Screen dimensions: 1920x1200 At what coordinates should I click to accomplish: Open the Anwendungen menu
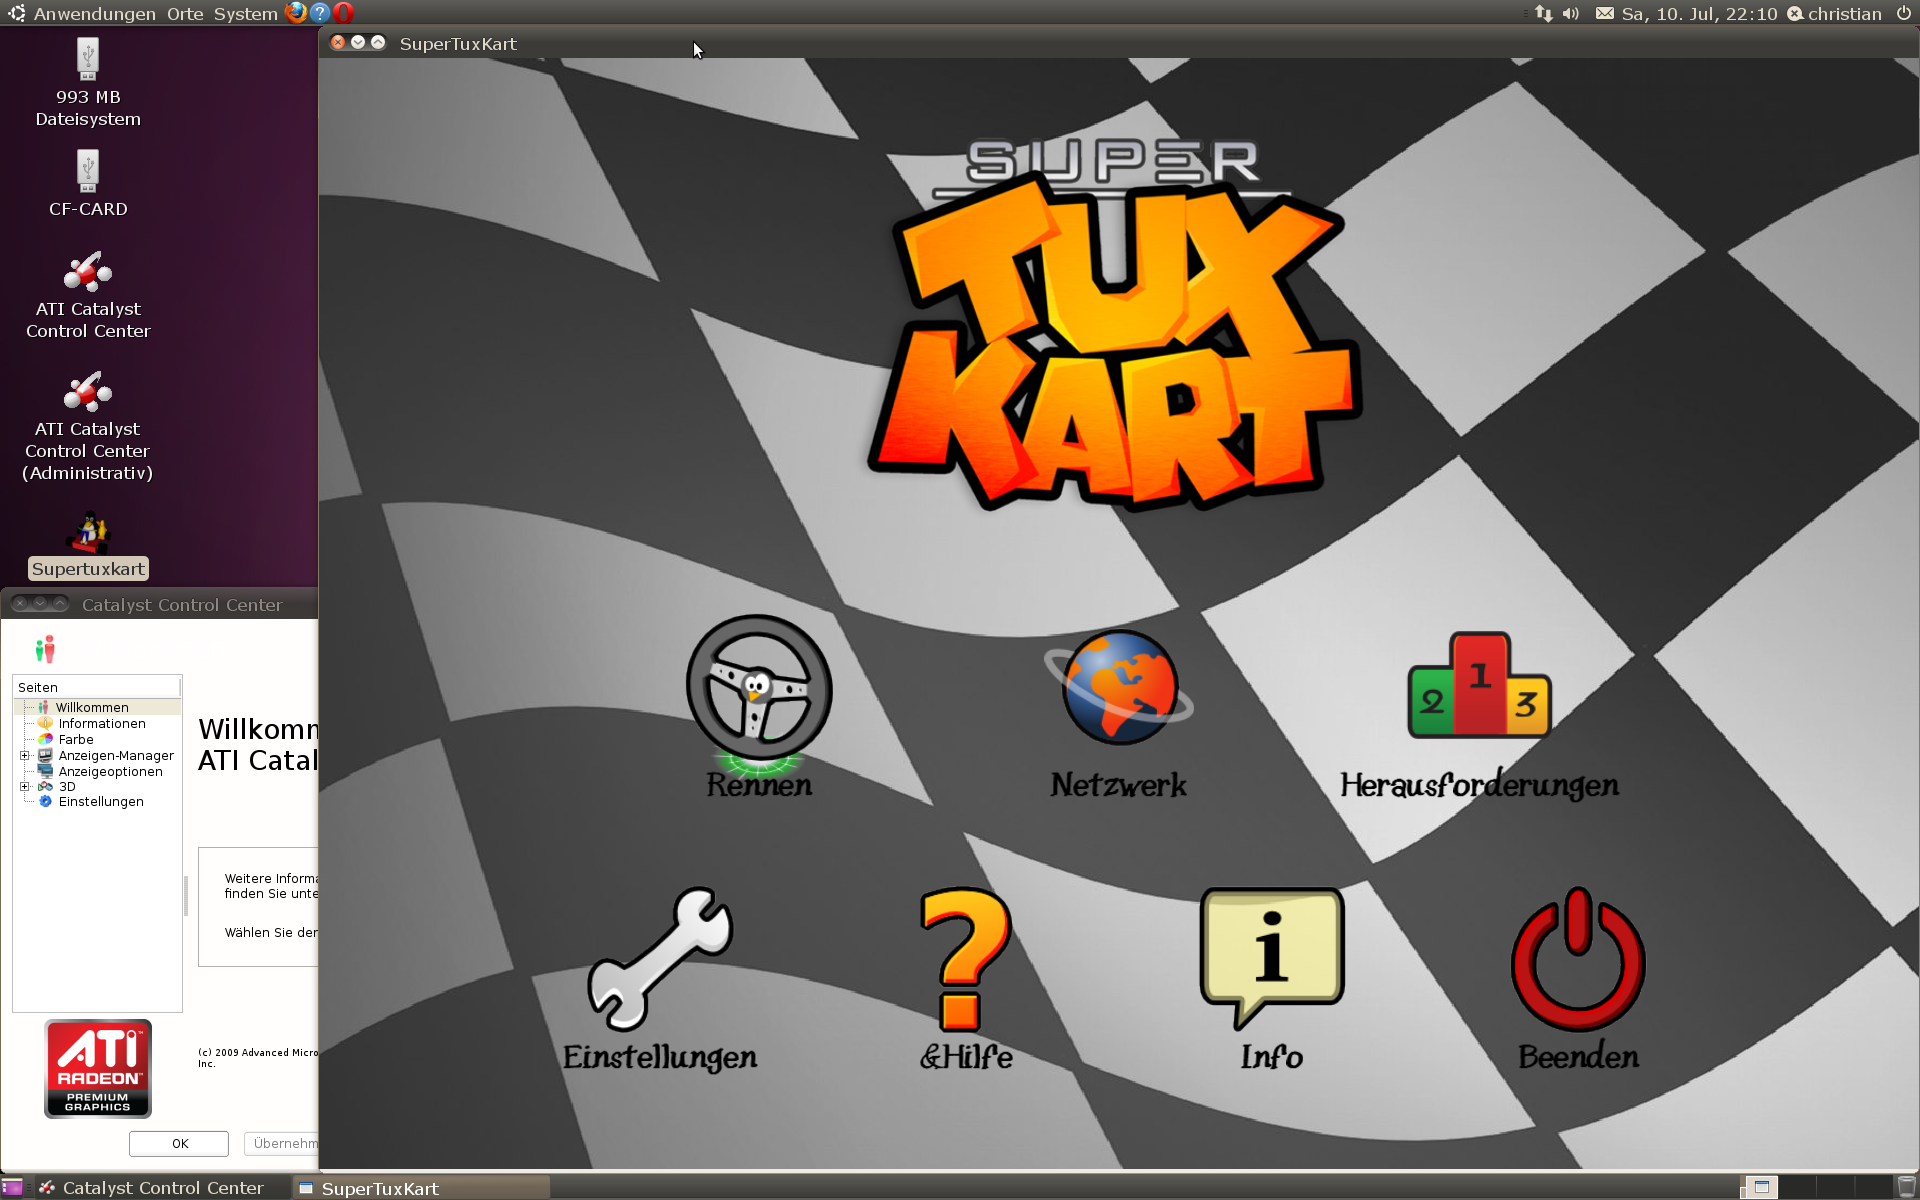(x=94, y=14)
